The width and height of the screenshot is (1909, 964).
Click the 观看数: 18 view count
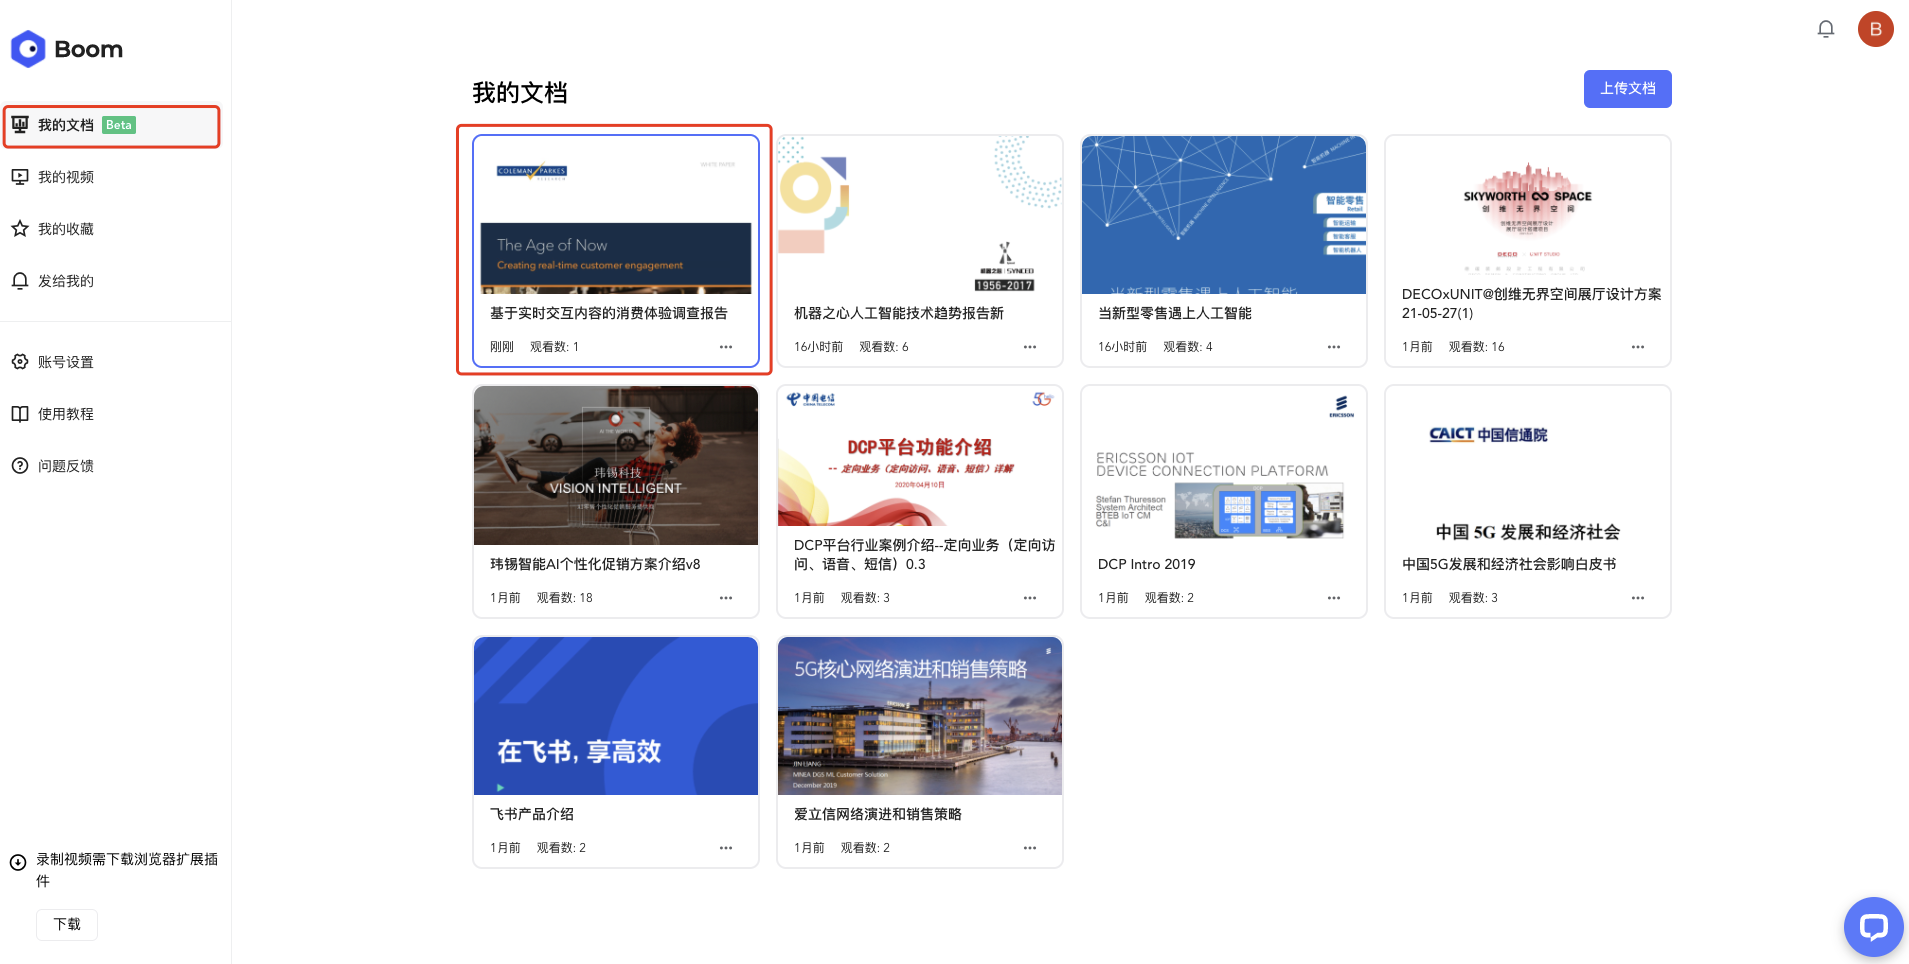pyautogui.click(x=565, y=598)
